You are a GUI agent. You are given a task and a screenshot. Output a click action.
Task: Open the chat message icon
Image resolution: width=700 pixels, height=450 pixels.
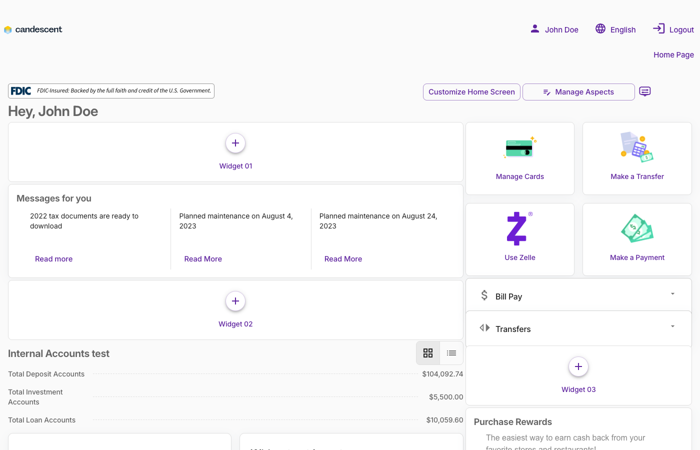[x=645, y=92]
